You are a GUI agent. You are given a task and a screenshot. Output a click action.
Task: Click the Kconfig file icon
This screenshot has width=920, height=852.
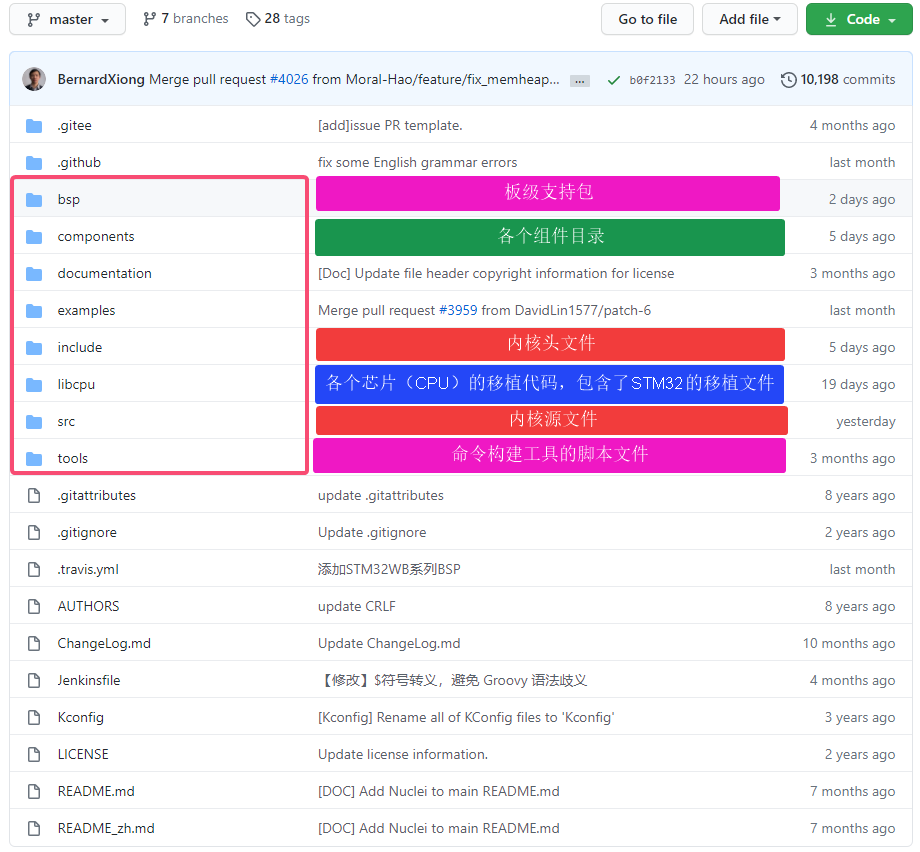[34, 717]
